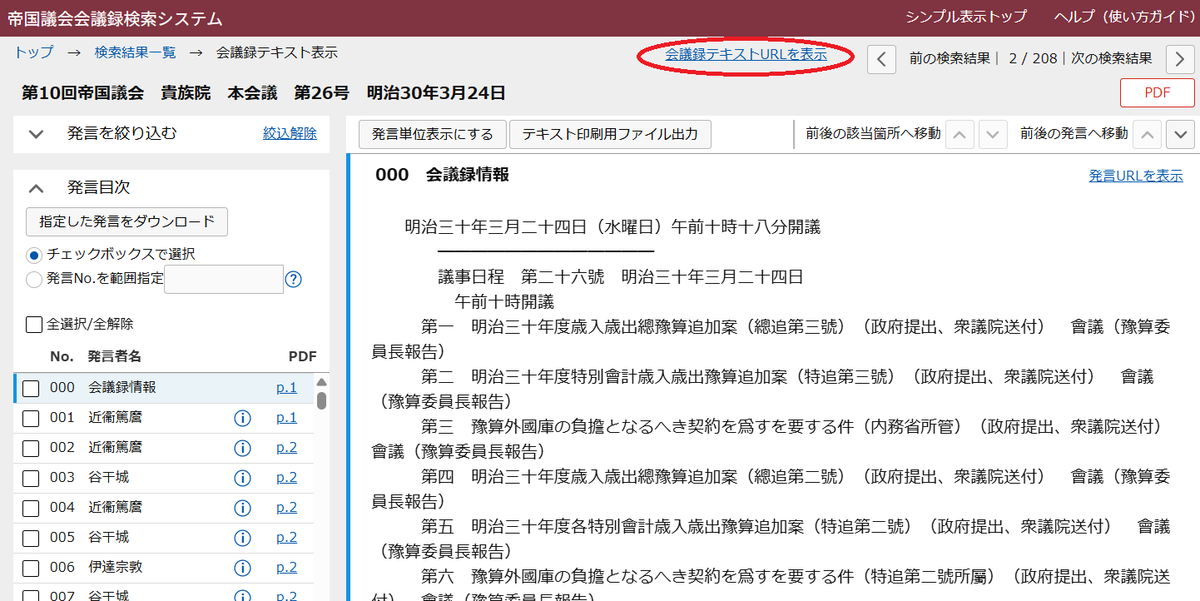Click 発言単位表示にする button
Image resolution: width=1200 pixels, height=601 pixels.
click(x=432, y=133)
